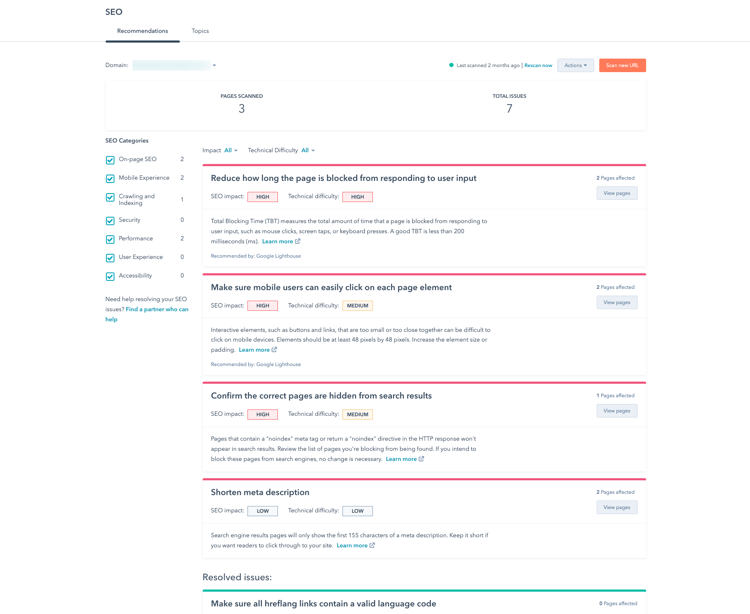
Task: Click 'Make sure mobile users can easily click' heading
Action: point(331,287)
